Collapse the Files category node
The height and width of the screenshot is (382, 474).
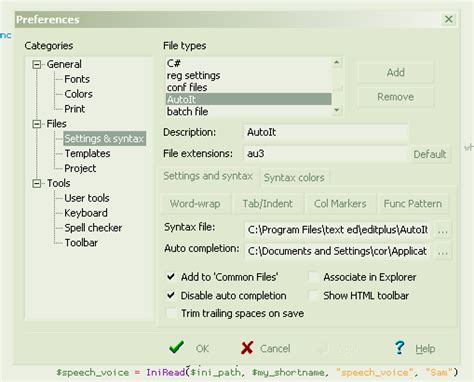click(37, 124)
